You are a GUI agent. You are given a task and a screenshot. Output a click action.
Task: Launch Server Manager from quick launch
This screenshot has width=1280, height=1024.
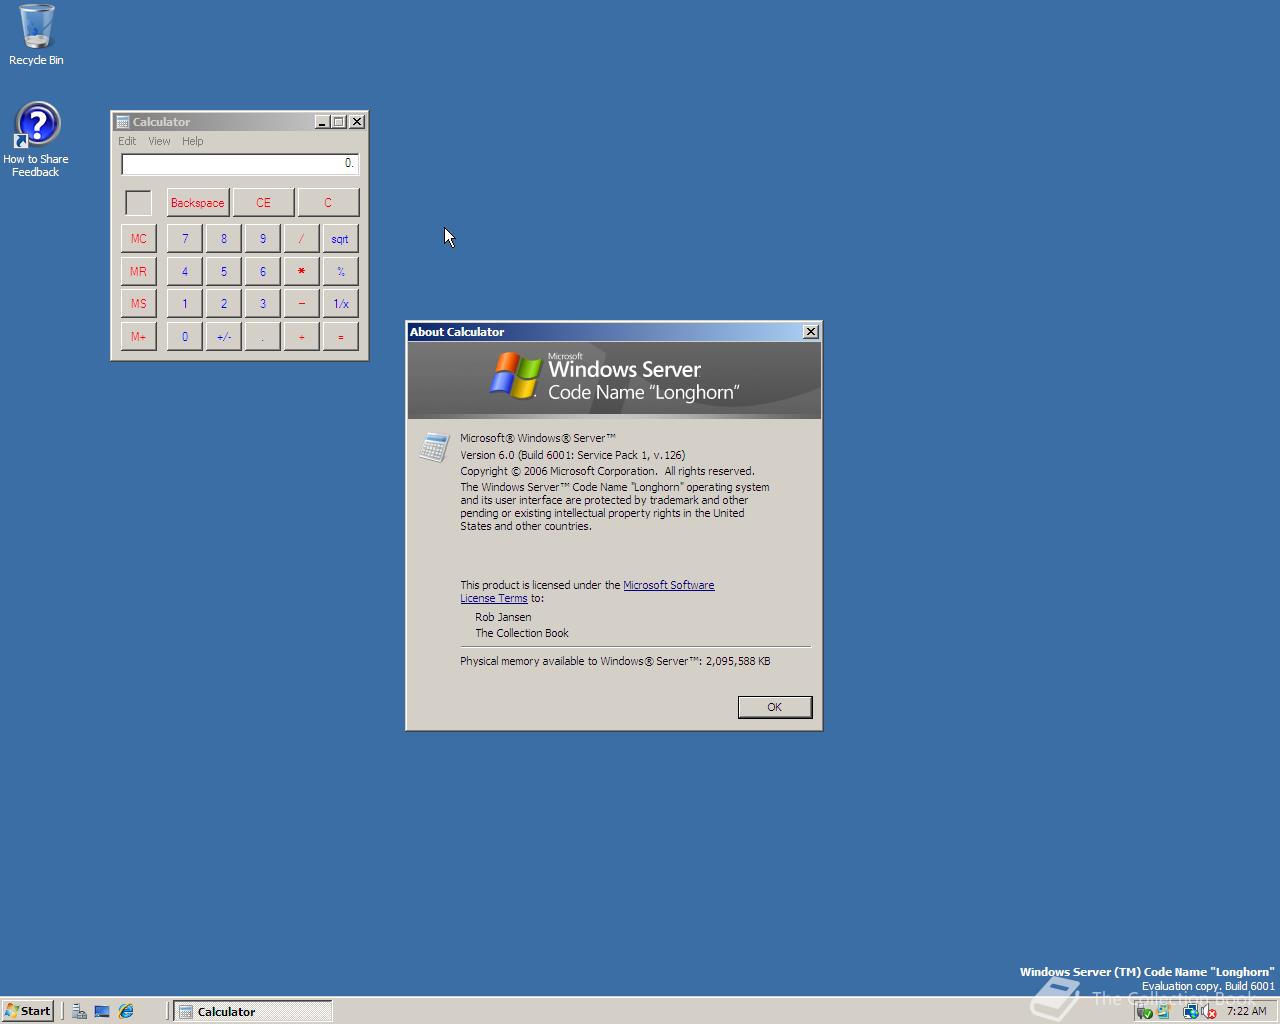[x=79, y=1011]
